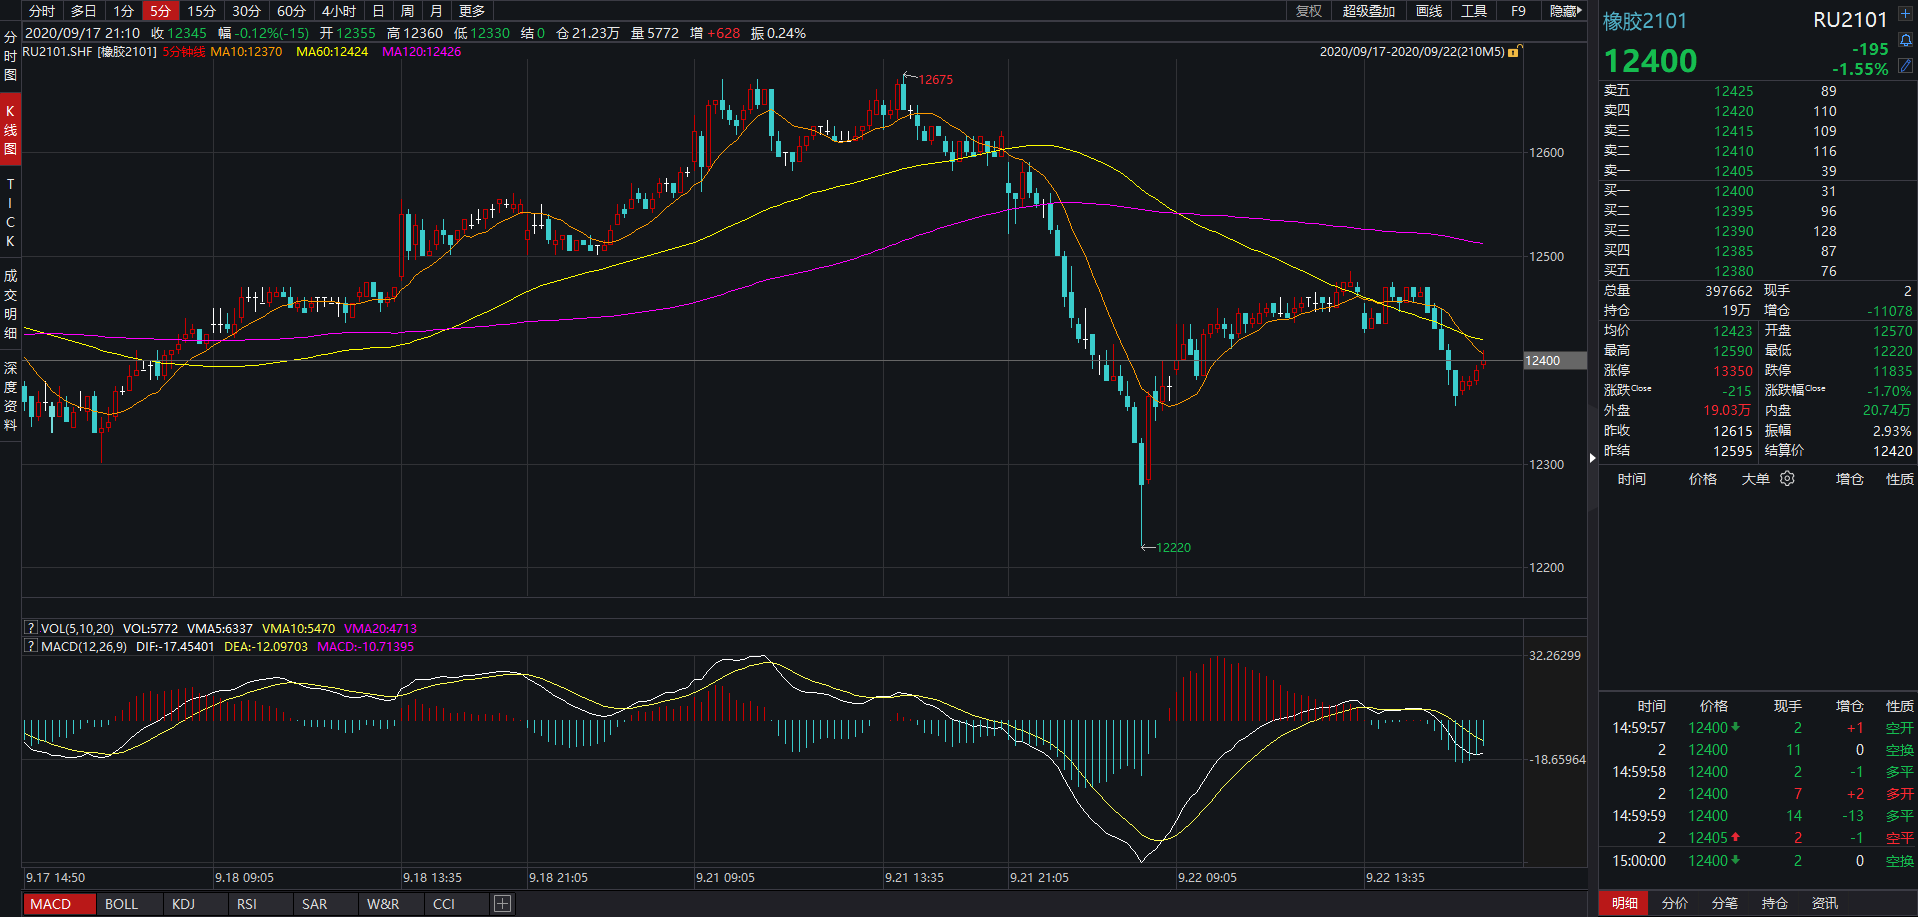The height and width of the screenshot is (917, 1918).
Task: Open the 资讯 tab at bottom right
Action: coord(1824,903)
